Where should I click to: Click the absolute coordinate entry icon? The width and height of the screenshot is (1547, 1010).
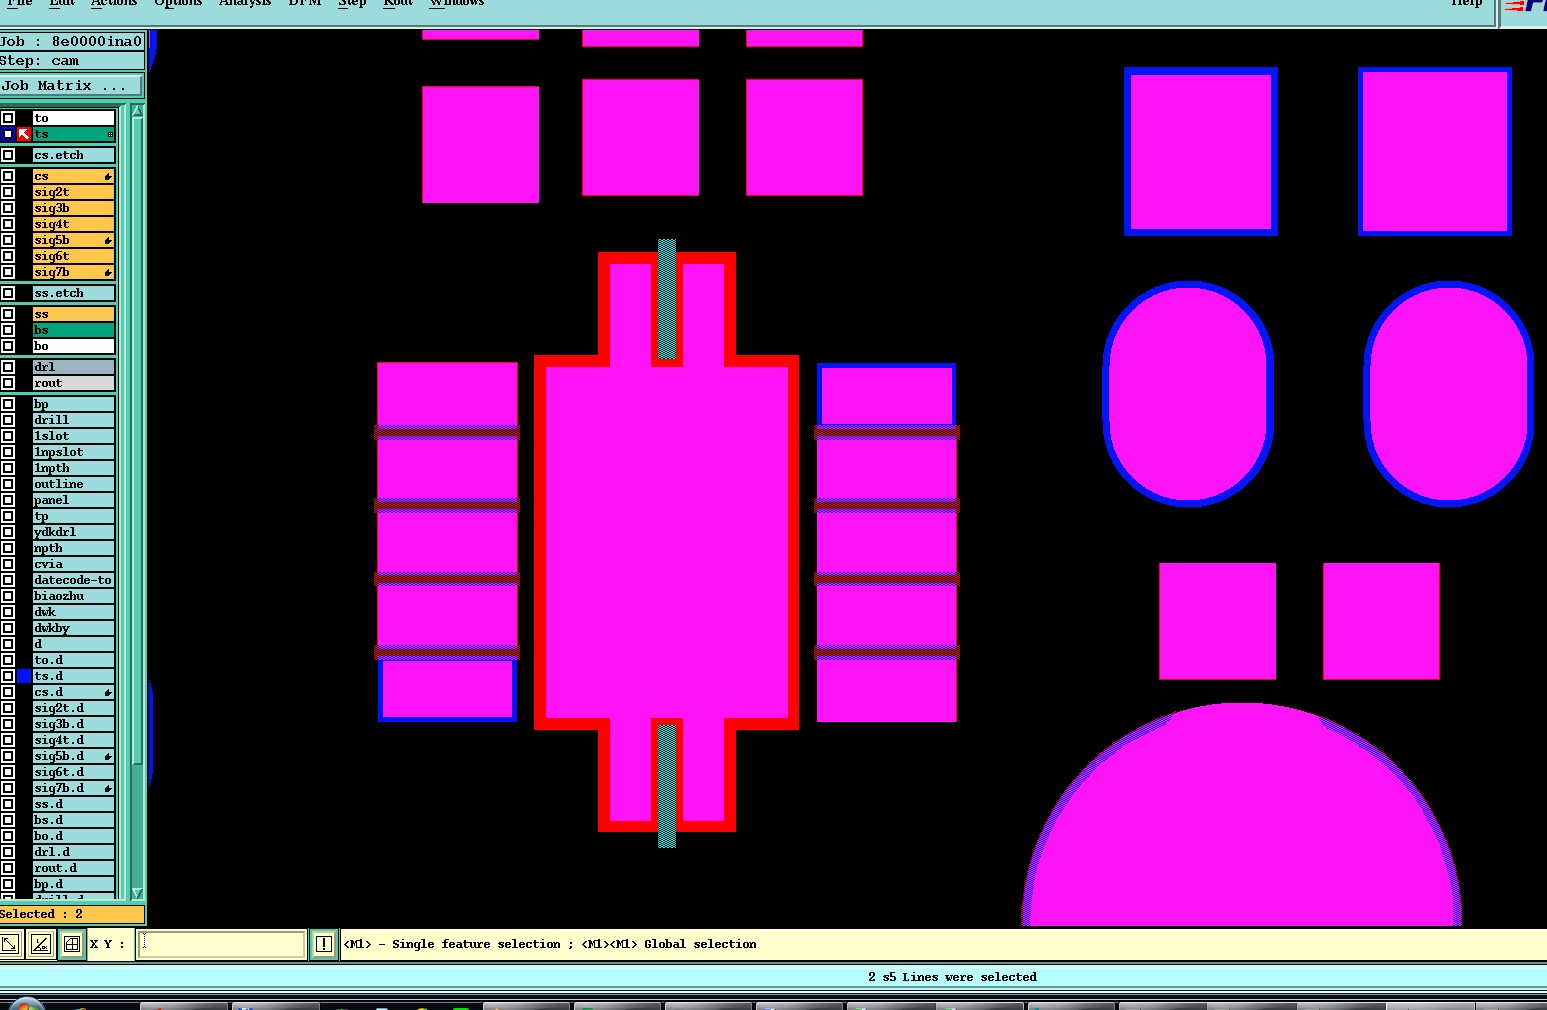10,944
